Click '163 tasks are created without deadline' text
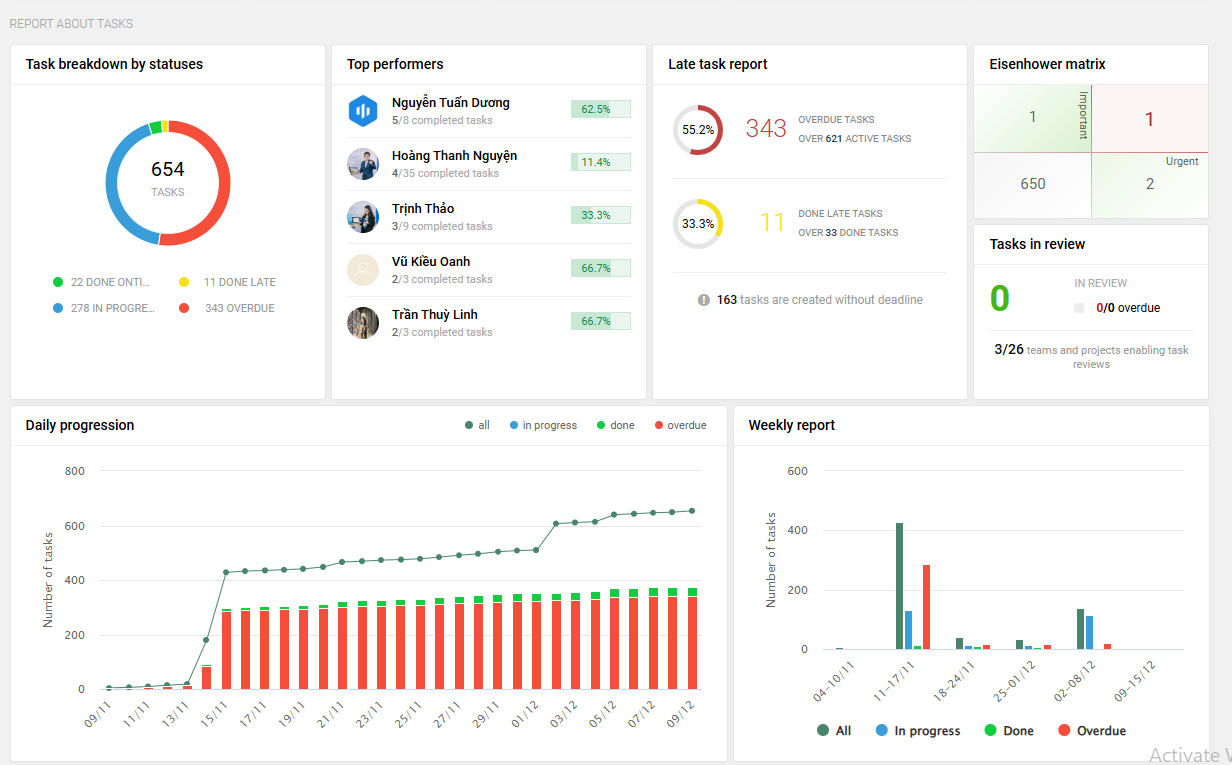 click(x=820, y=300)
